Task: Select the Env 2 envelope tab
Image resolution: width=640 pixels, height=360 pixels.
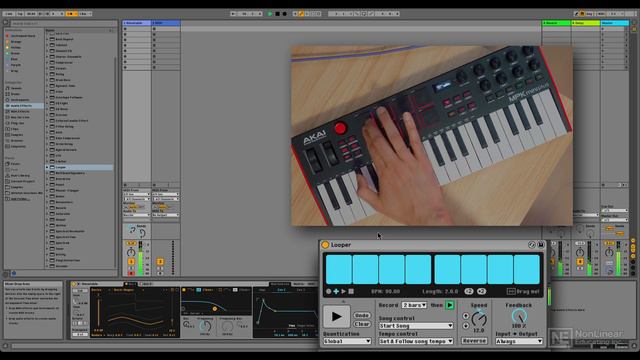Action: coord(281,290)
